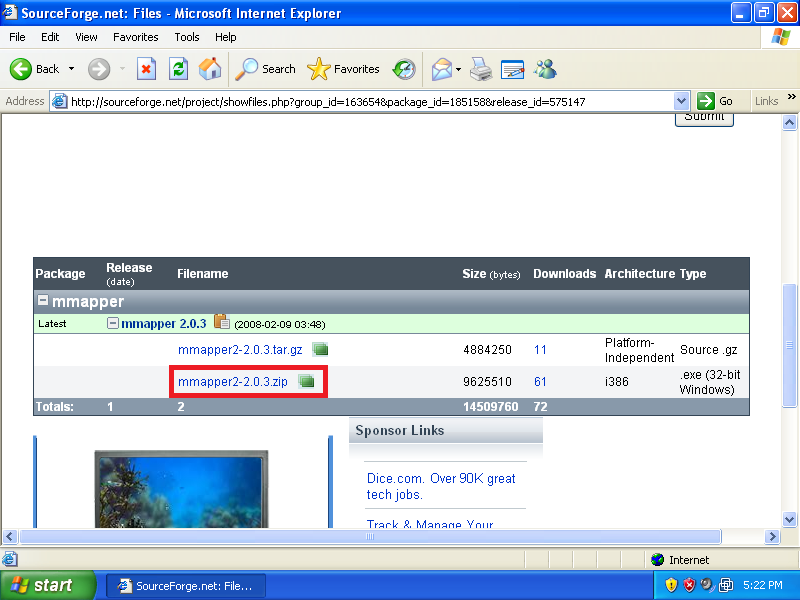The width and height of the screenshot is (800, 600).
Task: Click the horizontal scrollbar thumb
Action: coord(370,536)
